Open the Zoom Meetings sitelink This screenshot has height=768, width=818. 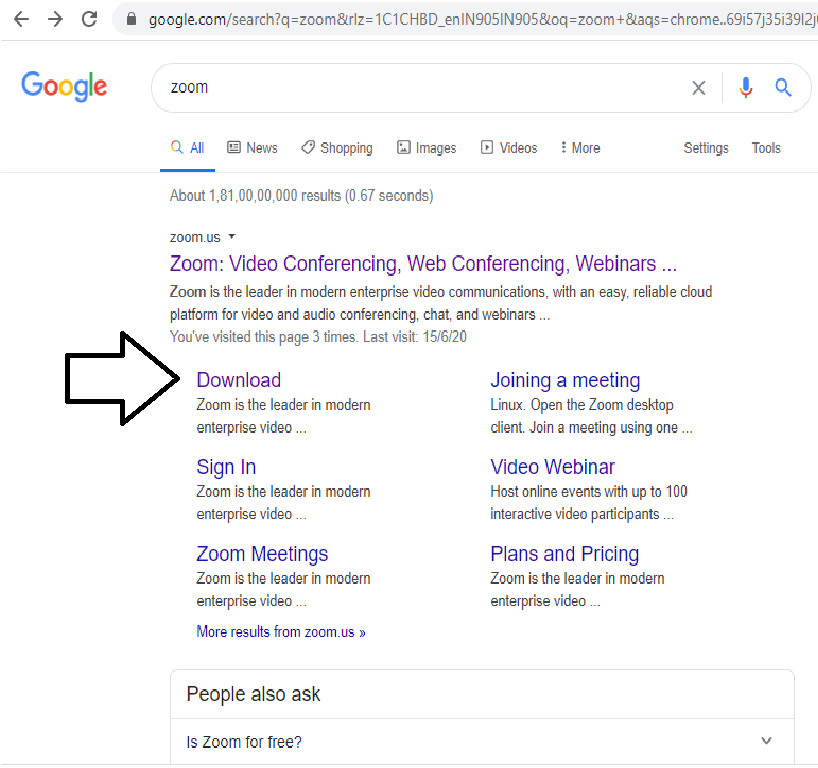click(262, 554)
